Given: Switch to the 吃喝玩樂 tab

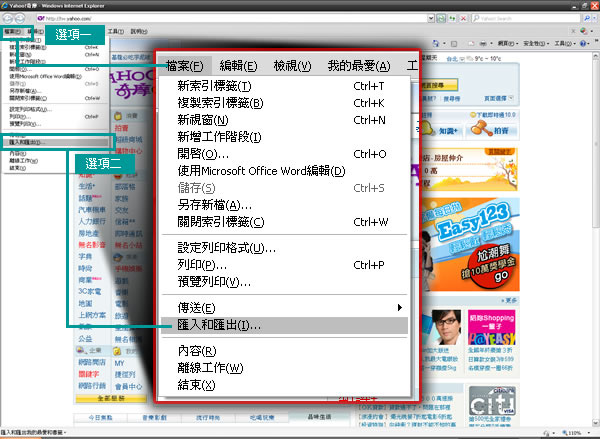Looking at the screenshot, I should pyautogui.click(x=262, y=418).
